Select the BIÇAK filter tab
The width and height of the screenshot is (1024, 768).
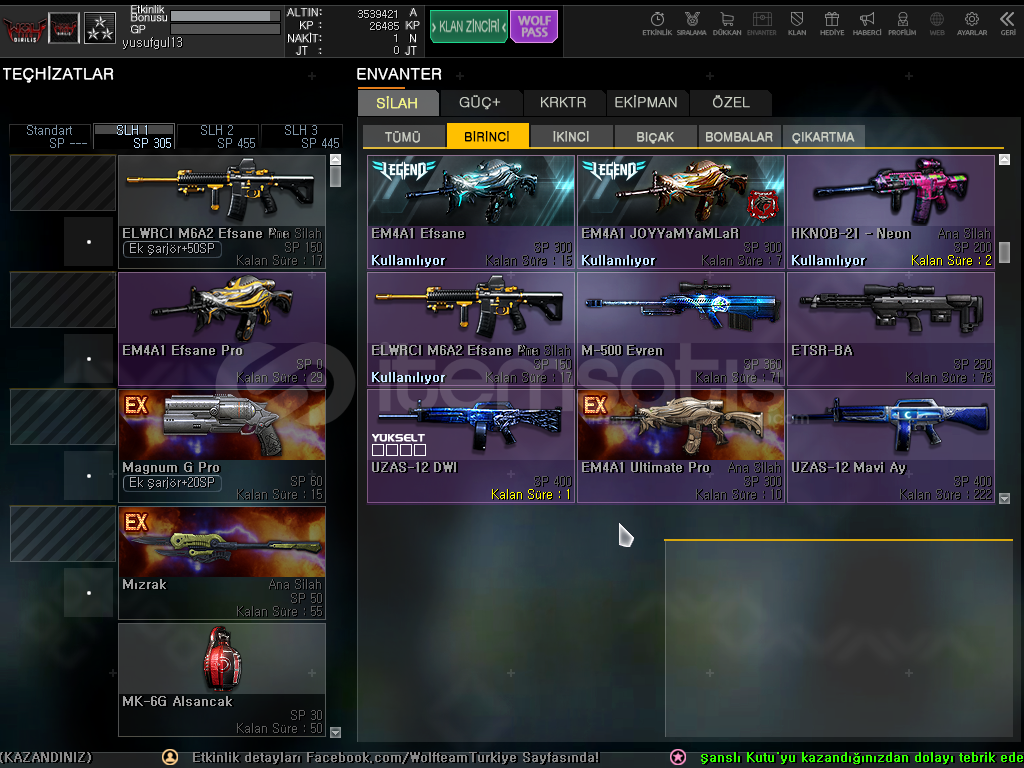[x=655, y=136]
